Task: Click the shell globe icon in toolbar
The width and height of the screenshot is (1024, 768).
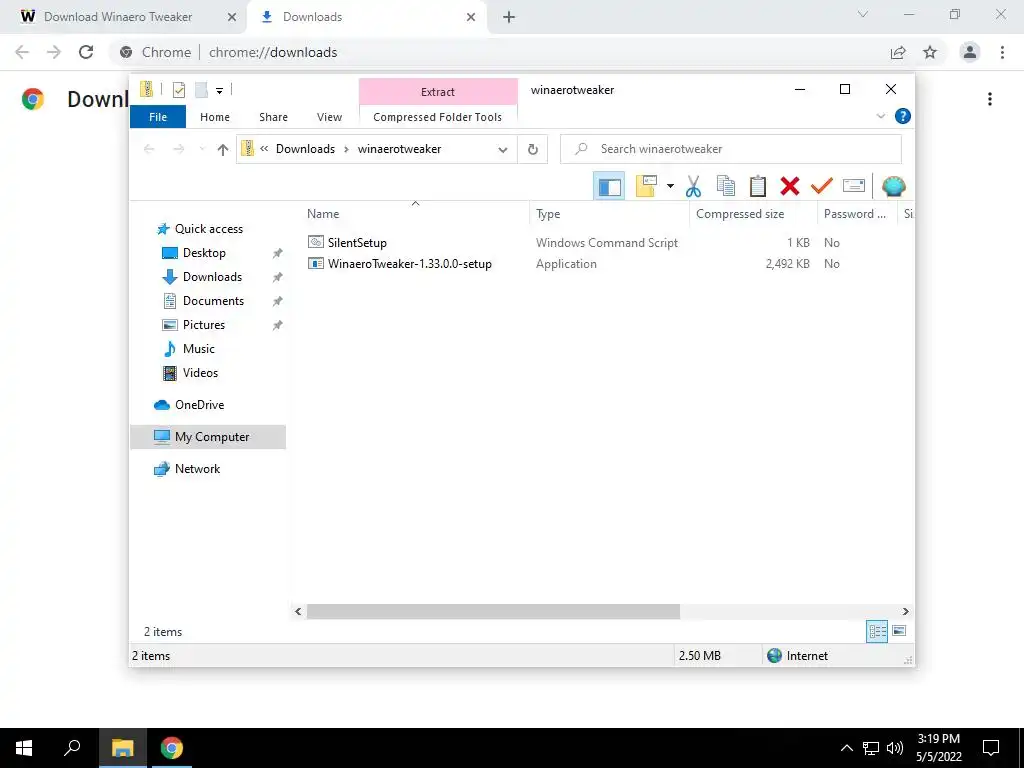Action: pyautogui.click(x=893, y=186)
